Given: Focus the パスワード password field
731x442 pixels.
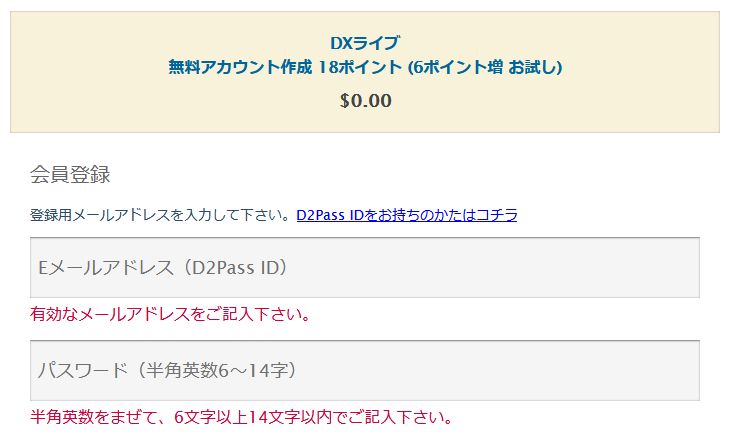Looking at the screenshot, I should [x=364, y=371].
